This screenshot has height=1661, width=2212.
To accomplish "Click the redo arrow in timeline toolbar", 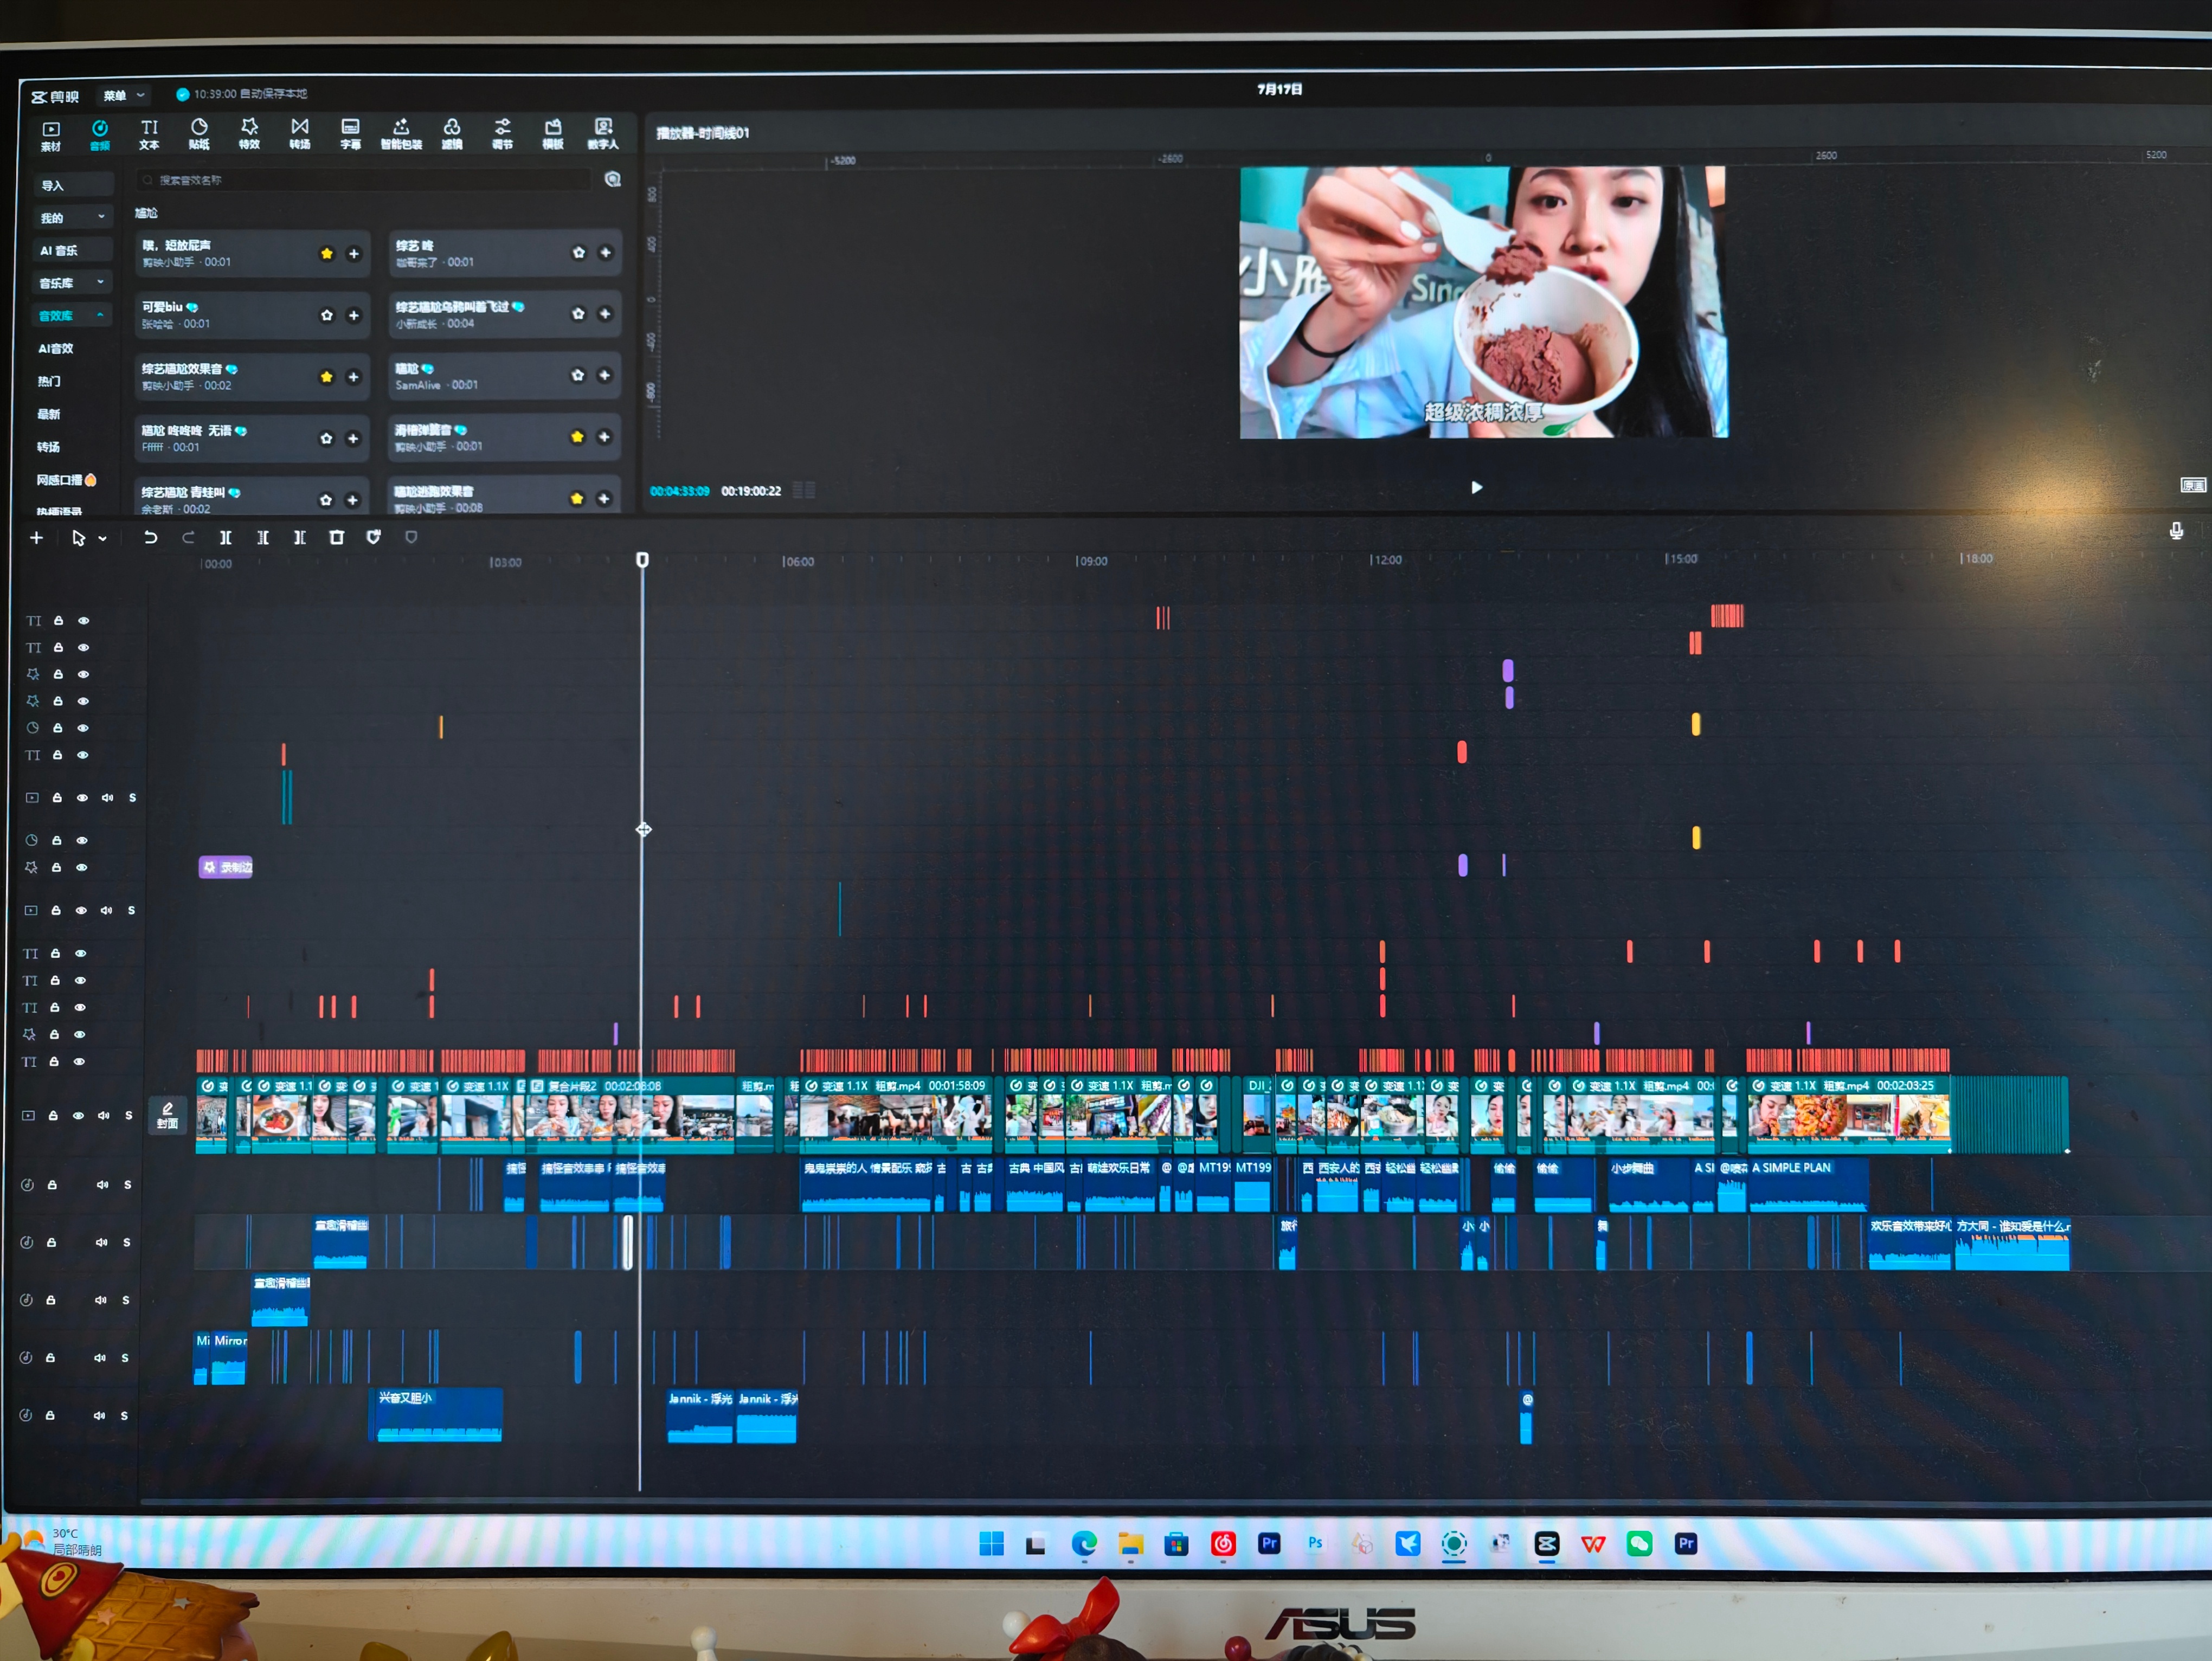I will point(188,537).
